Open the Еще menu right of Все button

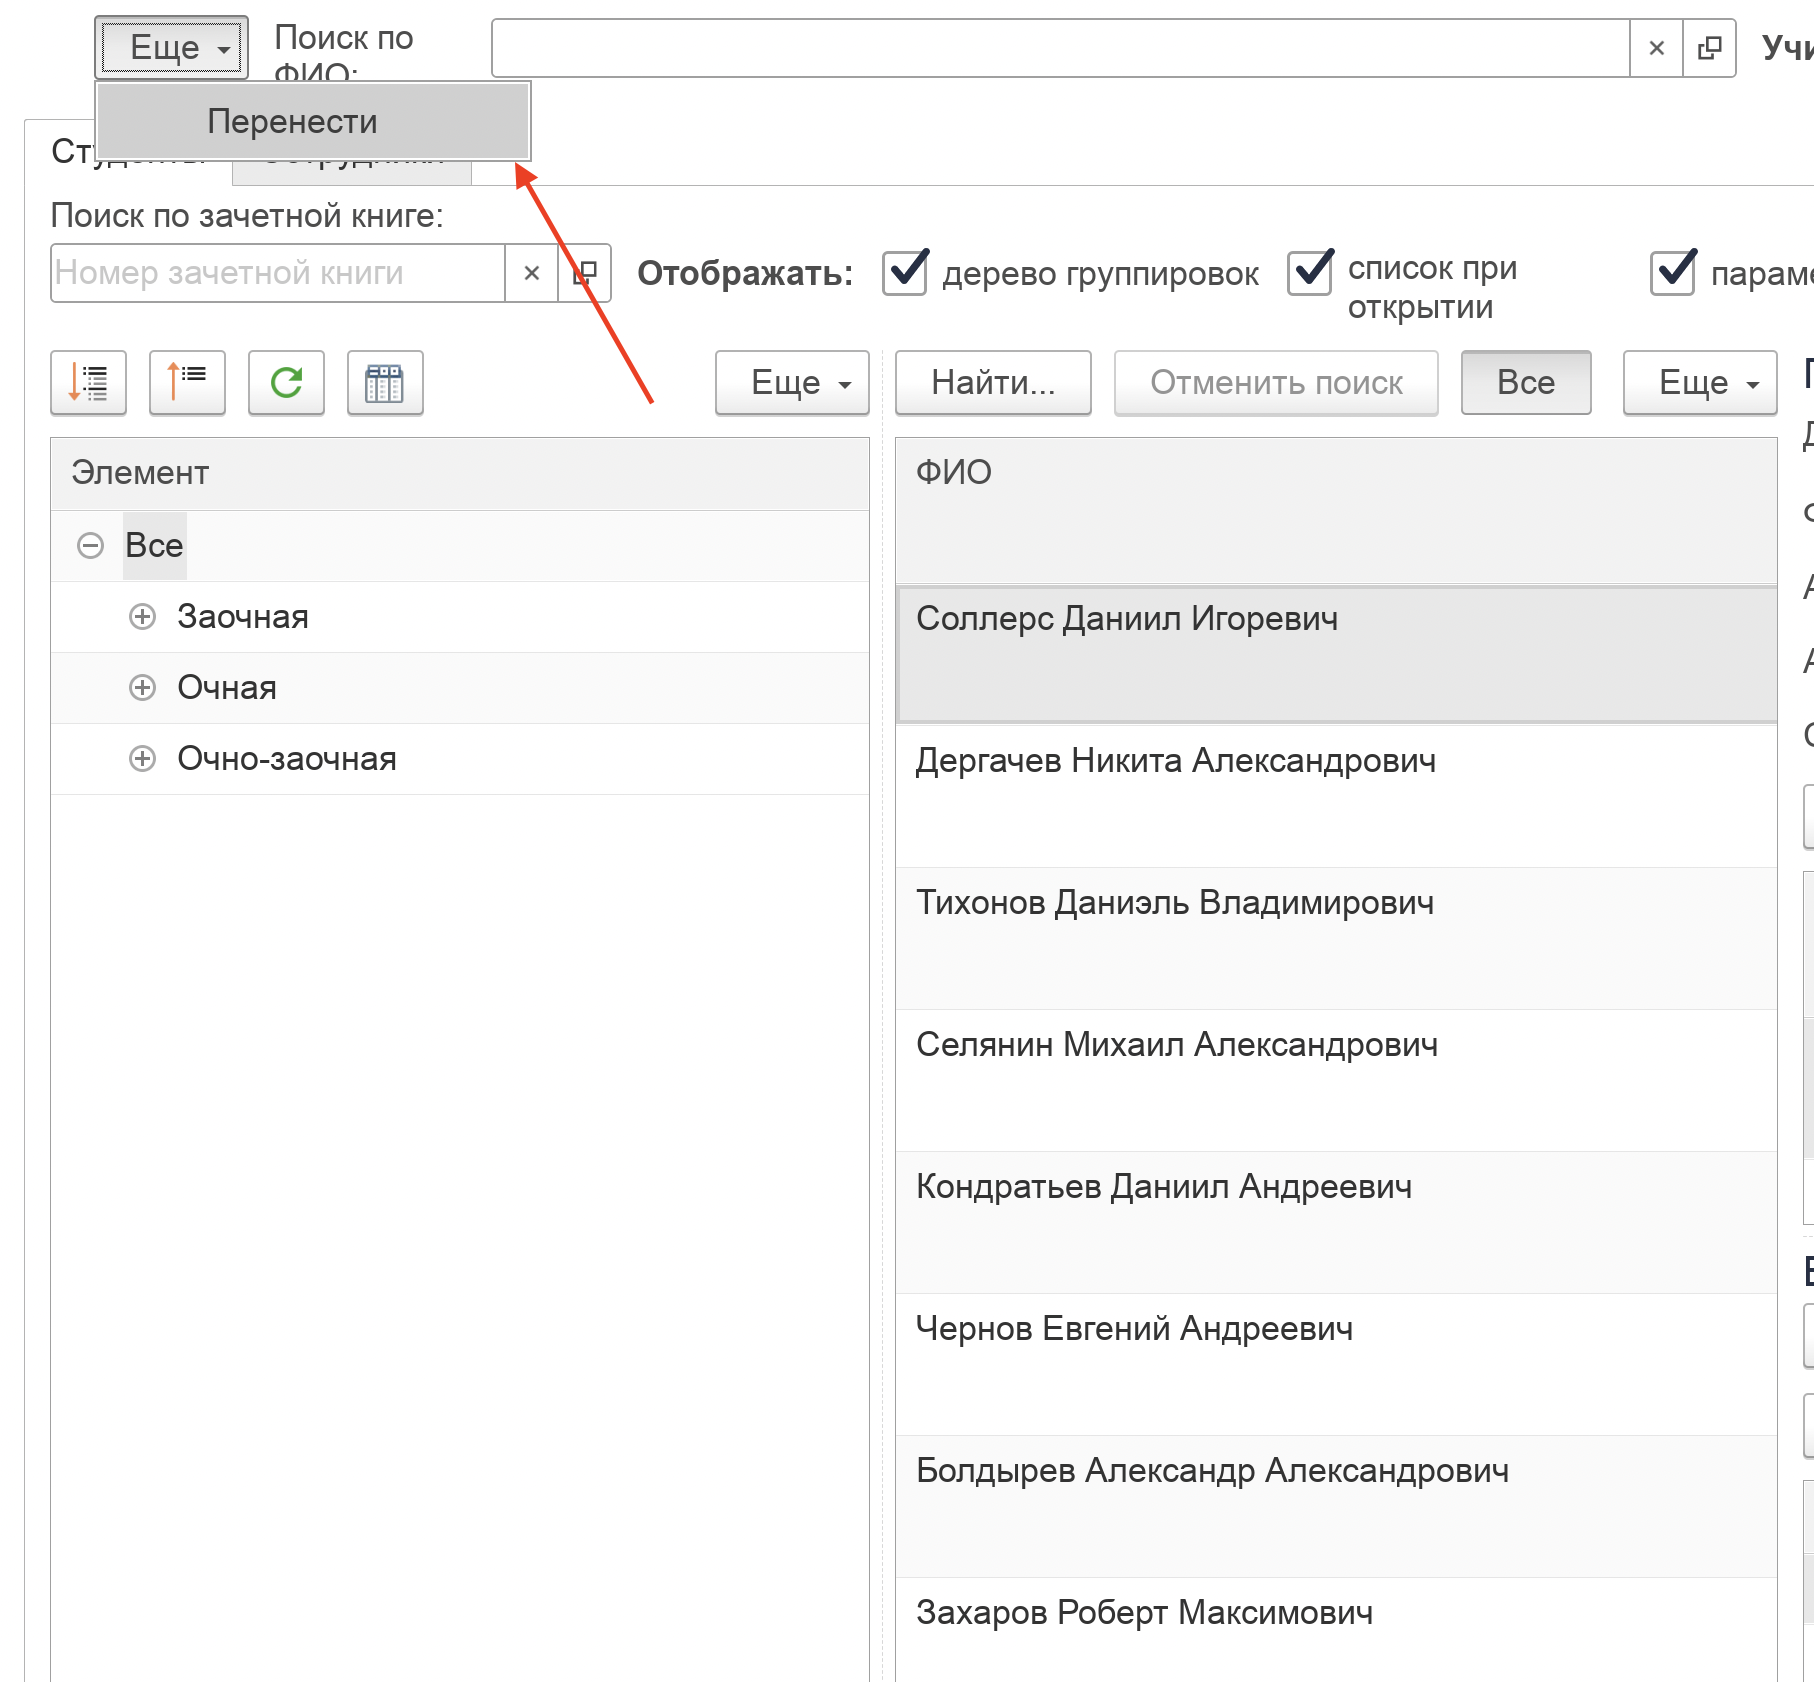pos(1699,382)
